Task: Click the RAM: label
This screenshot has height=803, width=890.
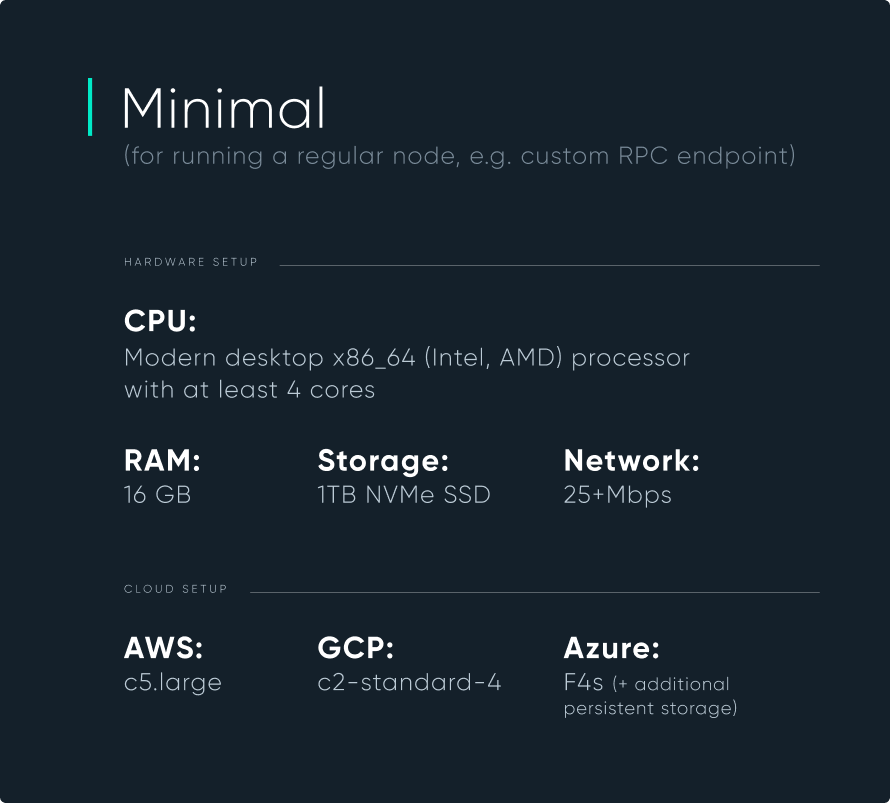Action: pyautogui.click(x=162, y=460)
